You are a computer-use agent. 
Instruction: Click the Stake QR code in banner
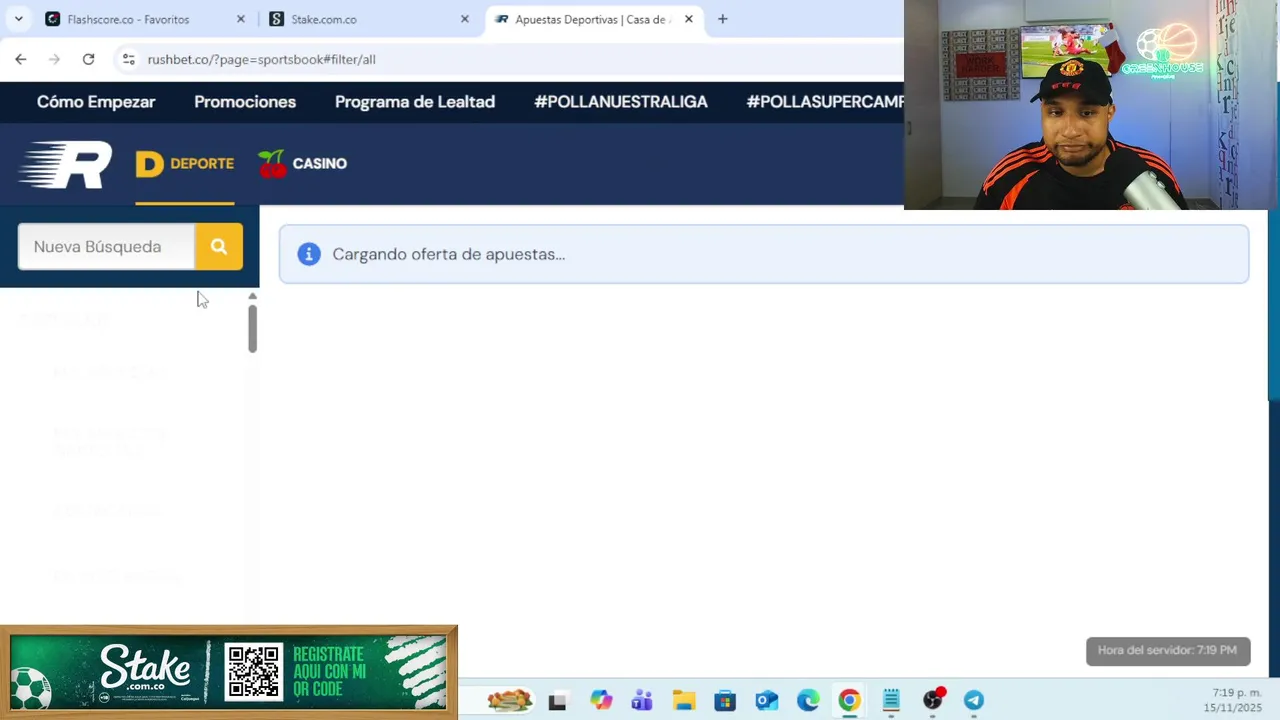(x=253, y=671)
